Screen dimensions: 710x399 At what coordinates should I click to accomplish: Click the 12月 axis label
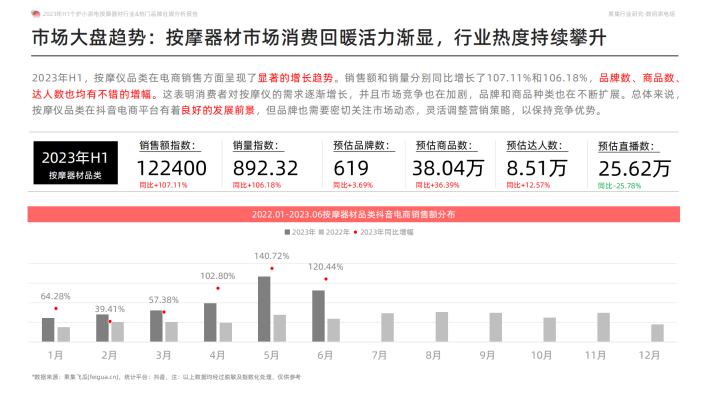[649, 356]
